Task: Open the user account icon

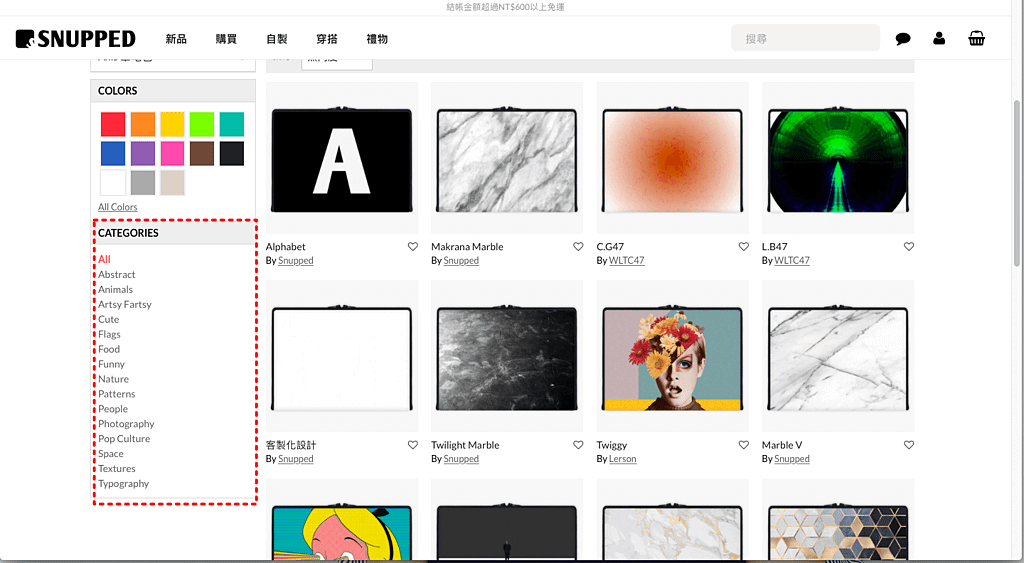Action: click(x=939, y=39)
